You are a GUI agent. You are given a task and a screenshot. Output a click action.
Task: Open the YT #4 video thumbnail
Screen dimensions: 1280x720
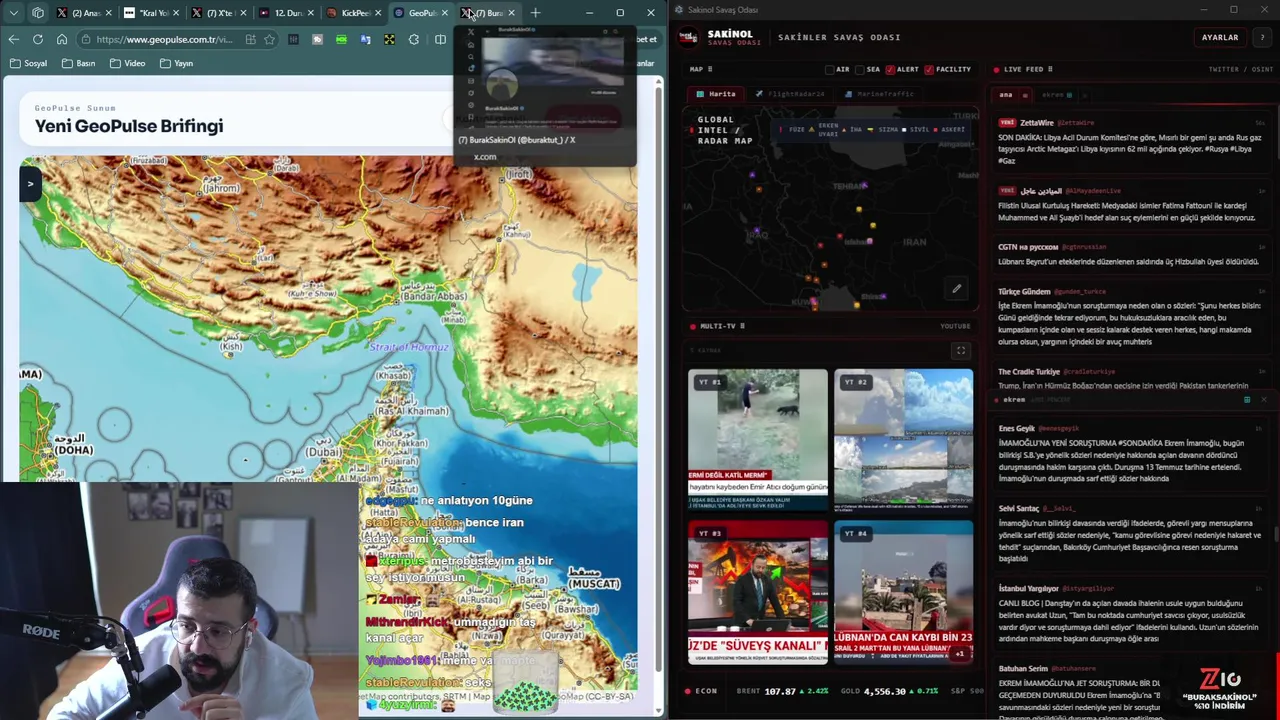tap(903, 592)
